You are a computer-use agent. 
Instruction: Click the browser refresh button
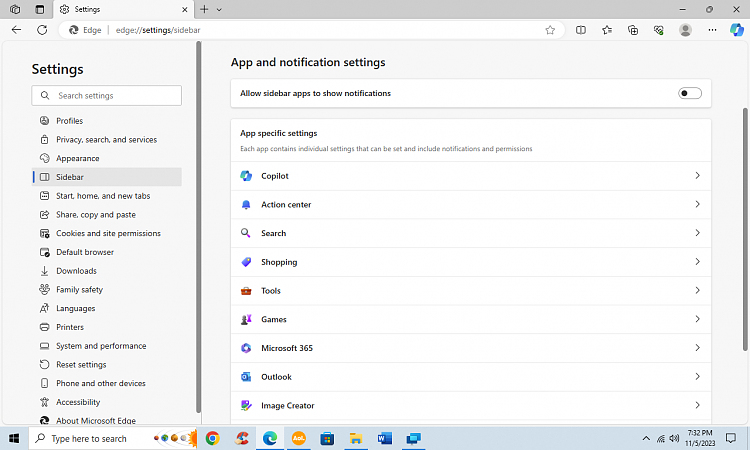click(42, 30)
